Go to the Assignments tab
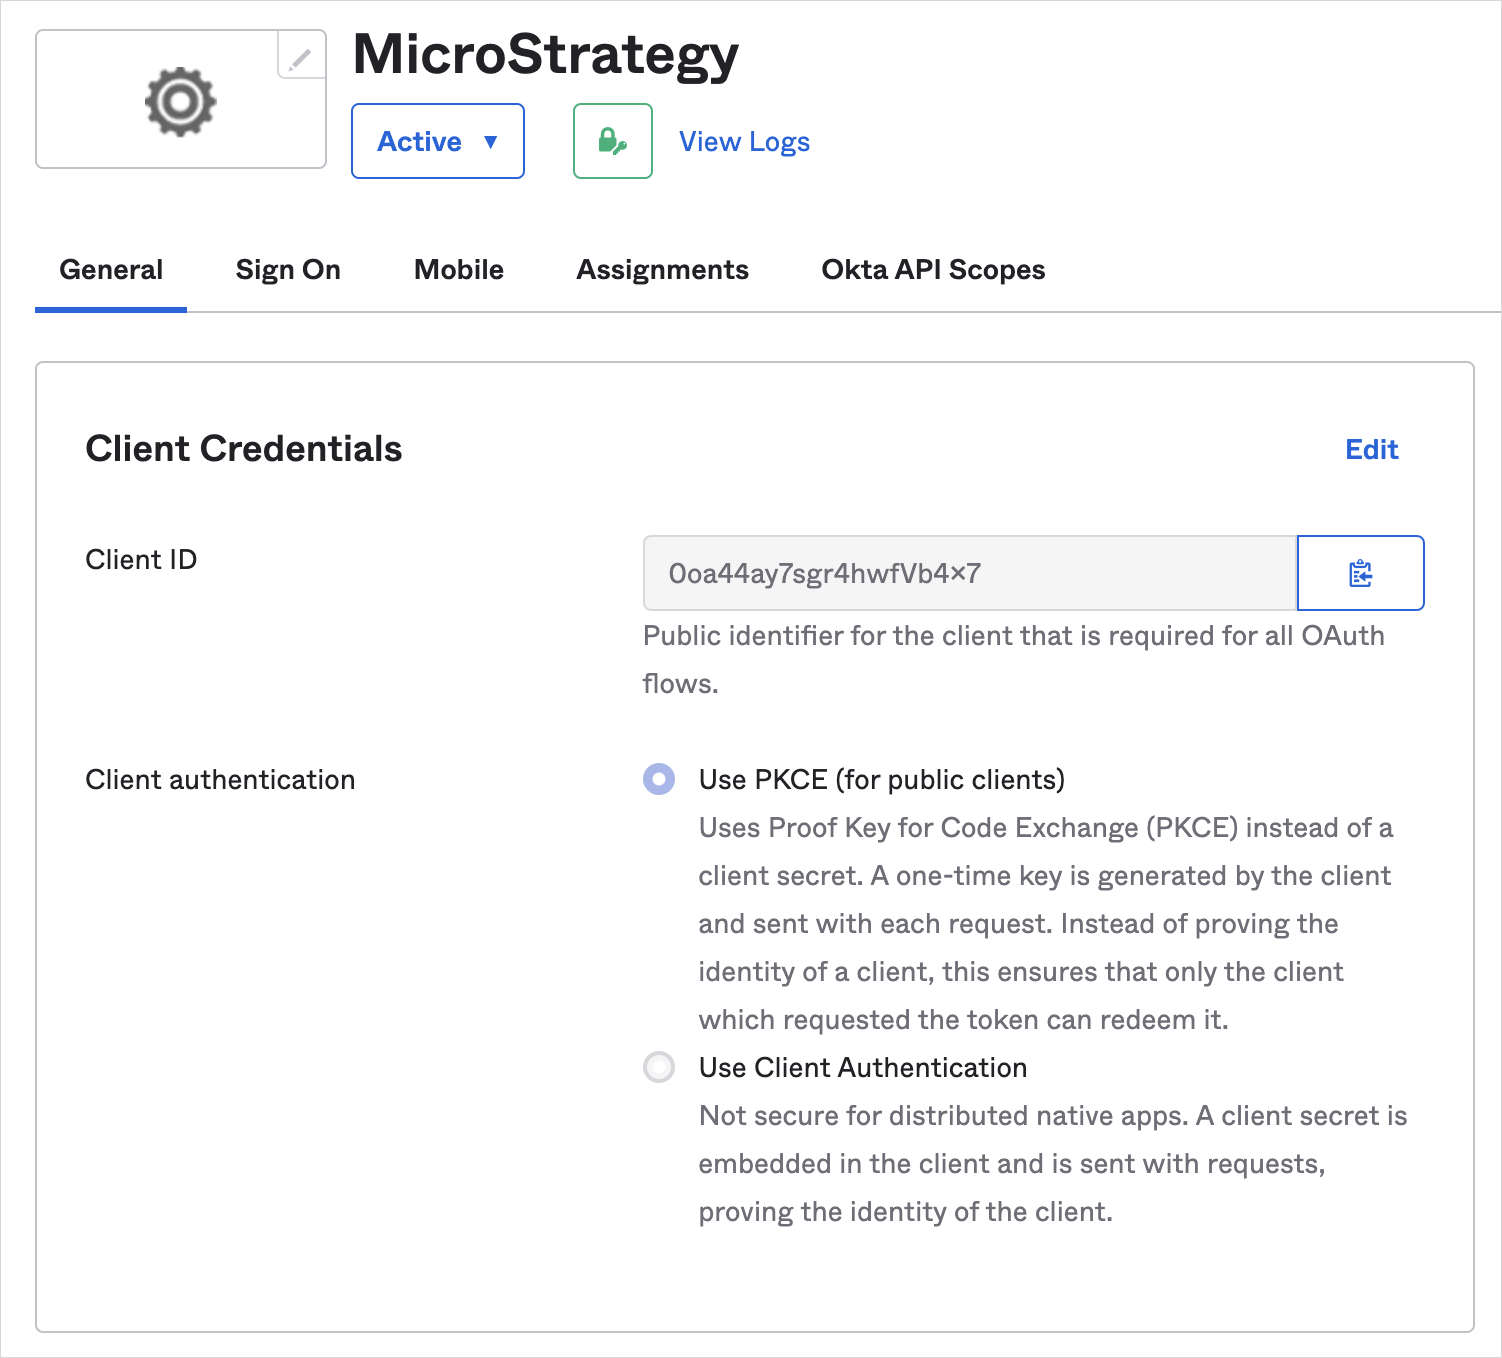The height and width of the screenshot is (1358, 1502). tap(662, 270)
